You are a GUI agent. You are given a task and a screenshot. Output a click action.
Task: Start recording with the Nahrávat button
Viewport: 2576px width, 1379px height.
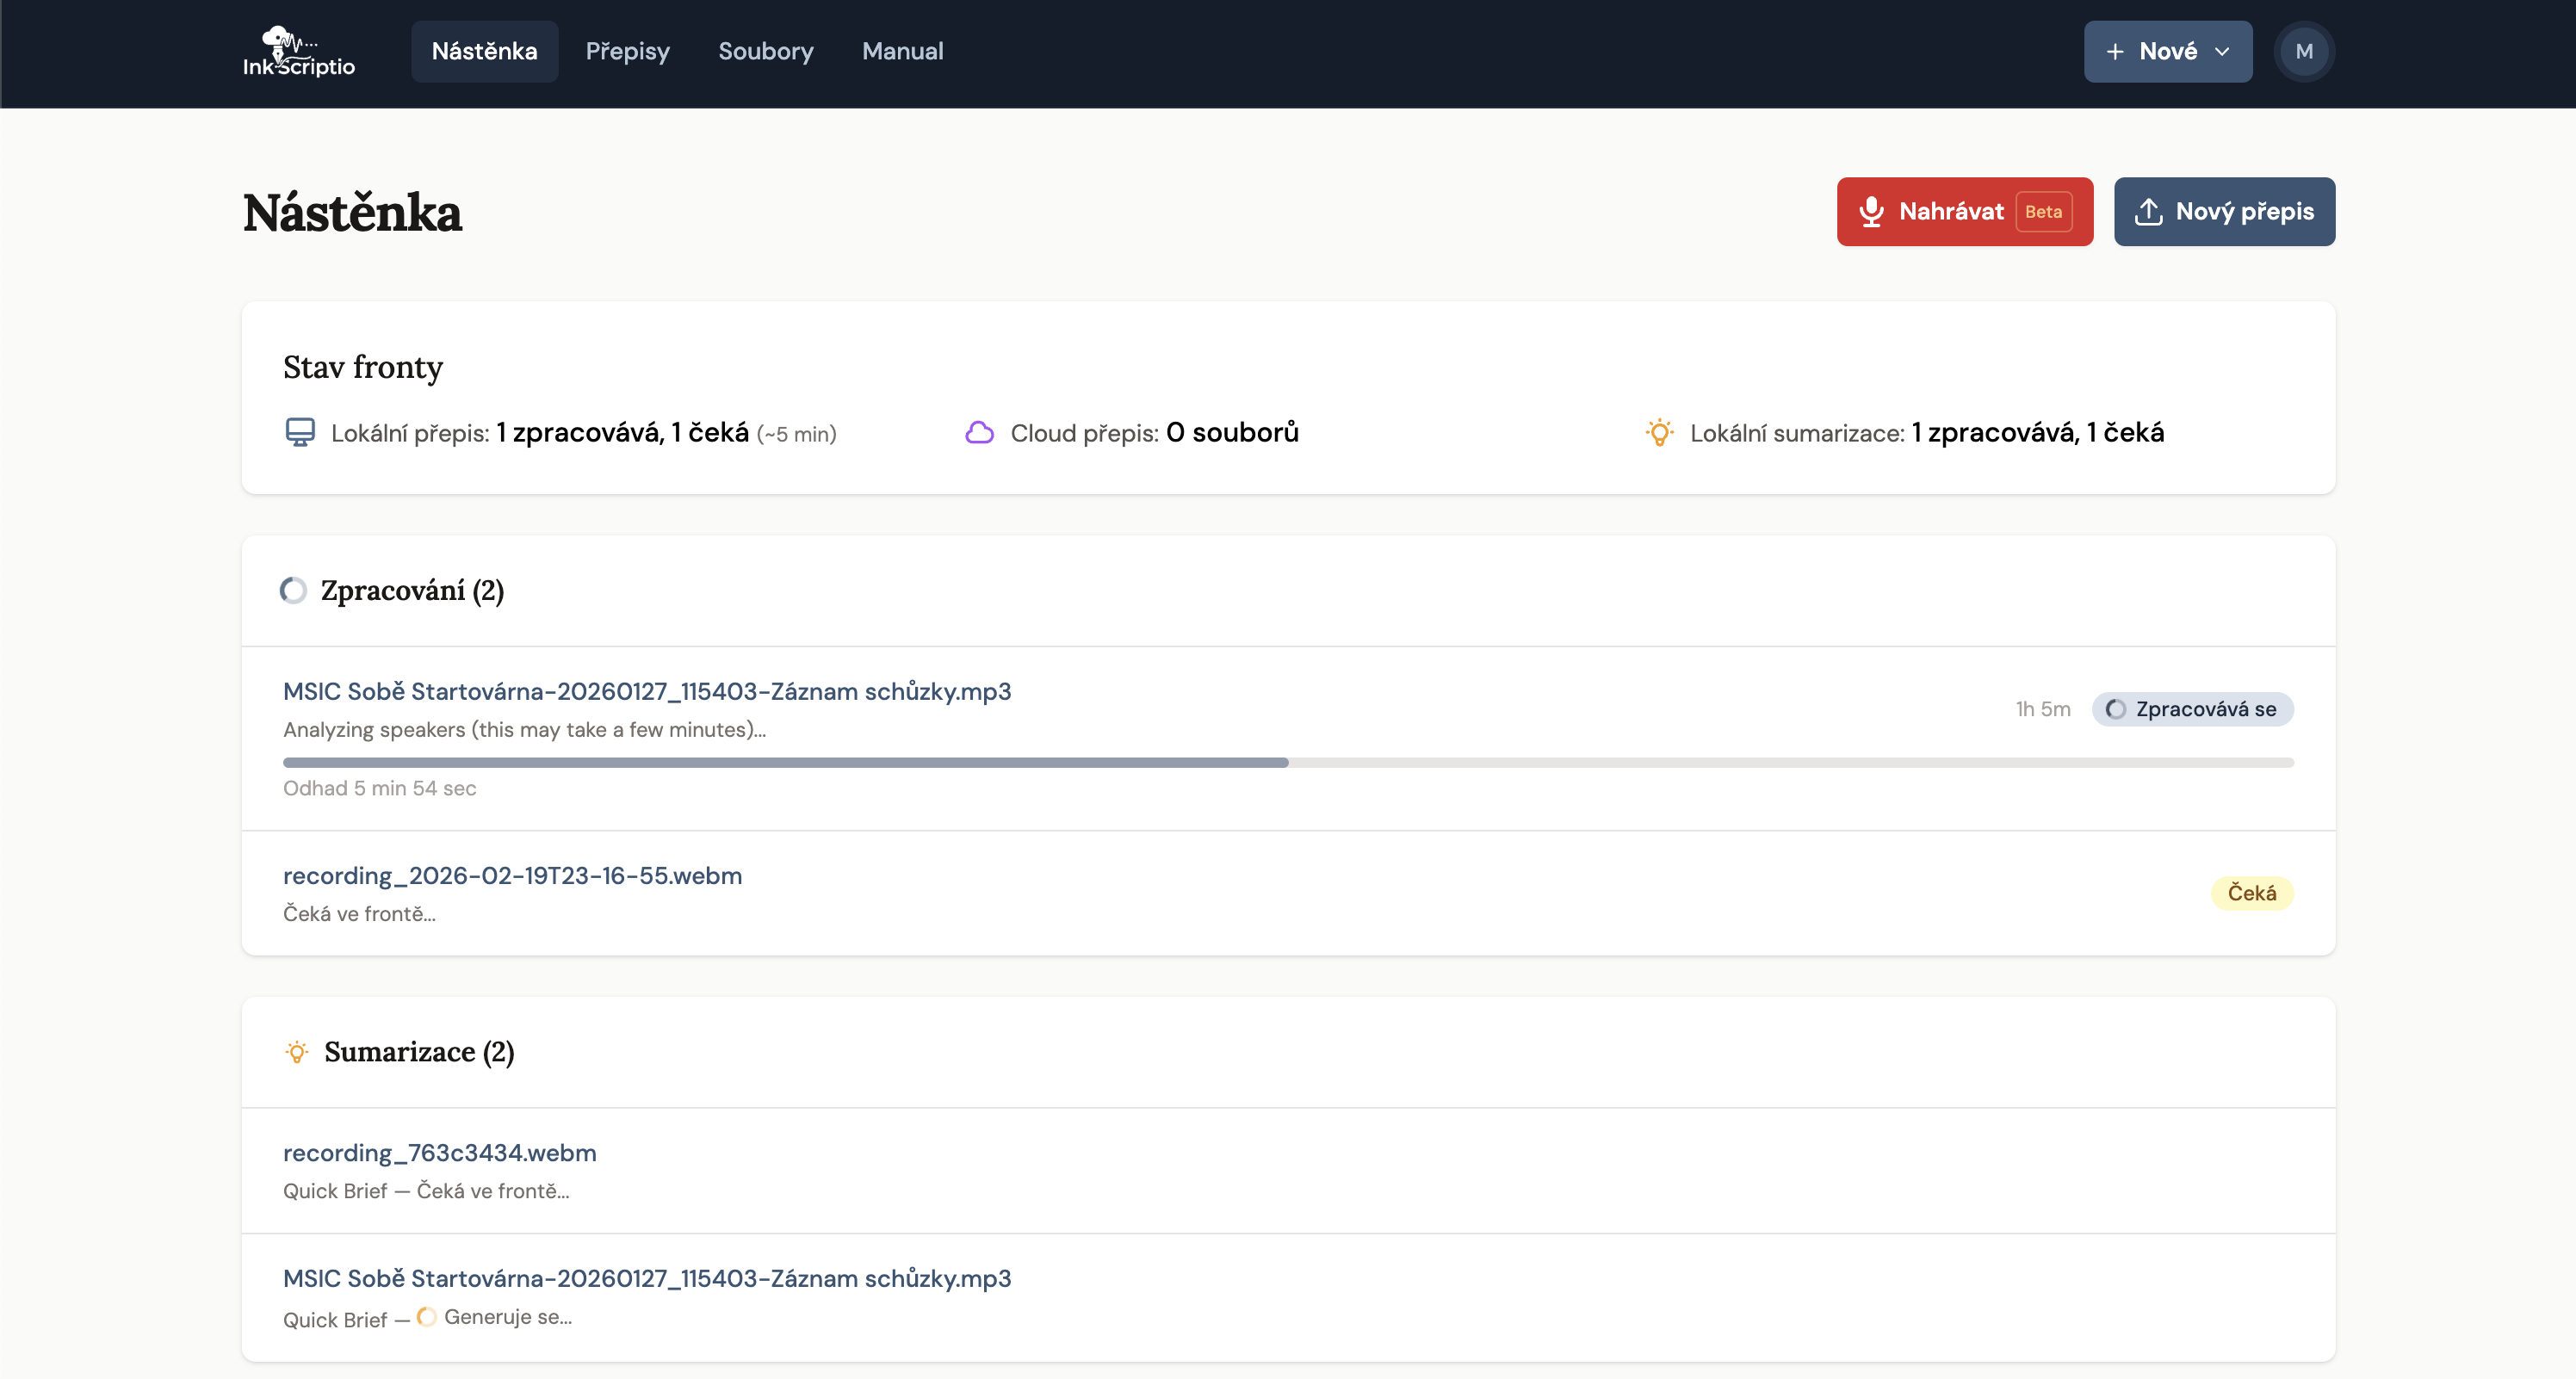1963,211
